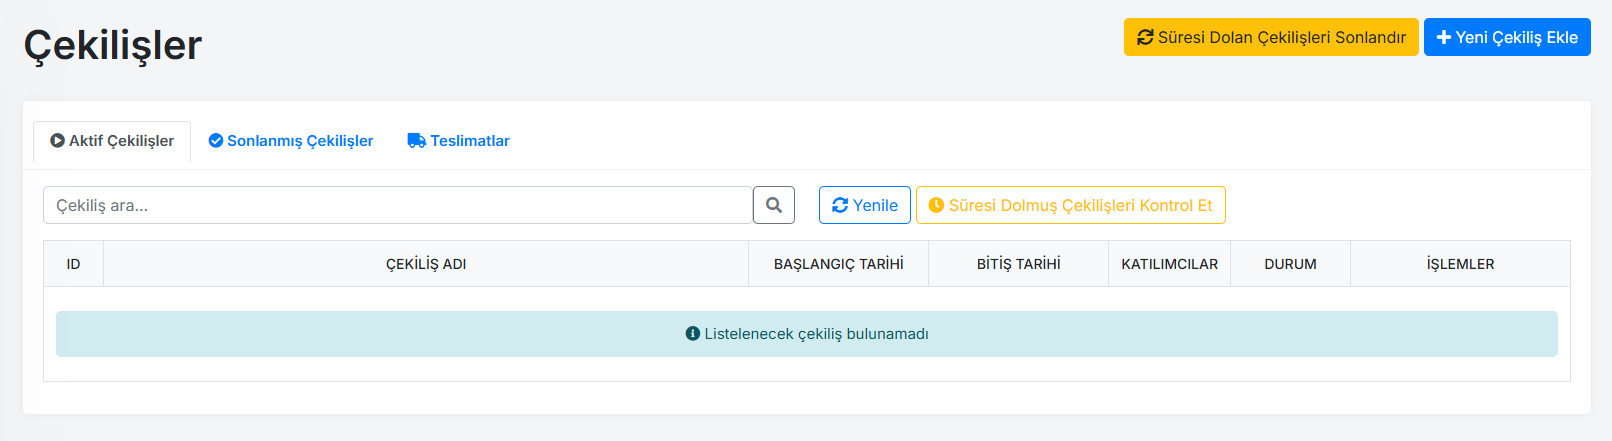Click the plus icon on Yeni Çekiliş Ekle
1612x441 pixels.
1444,37
